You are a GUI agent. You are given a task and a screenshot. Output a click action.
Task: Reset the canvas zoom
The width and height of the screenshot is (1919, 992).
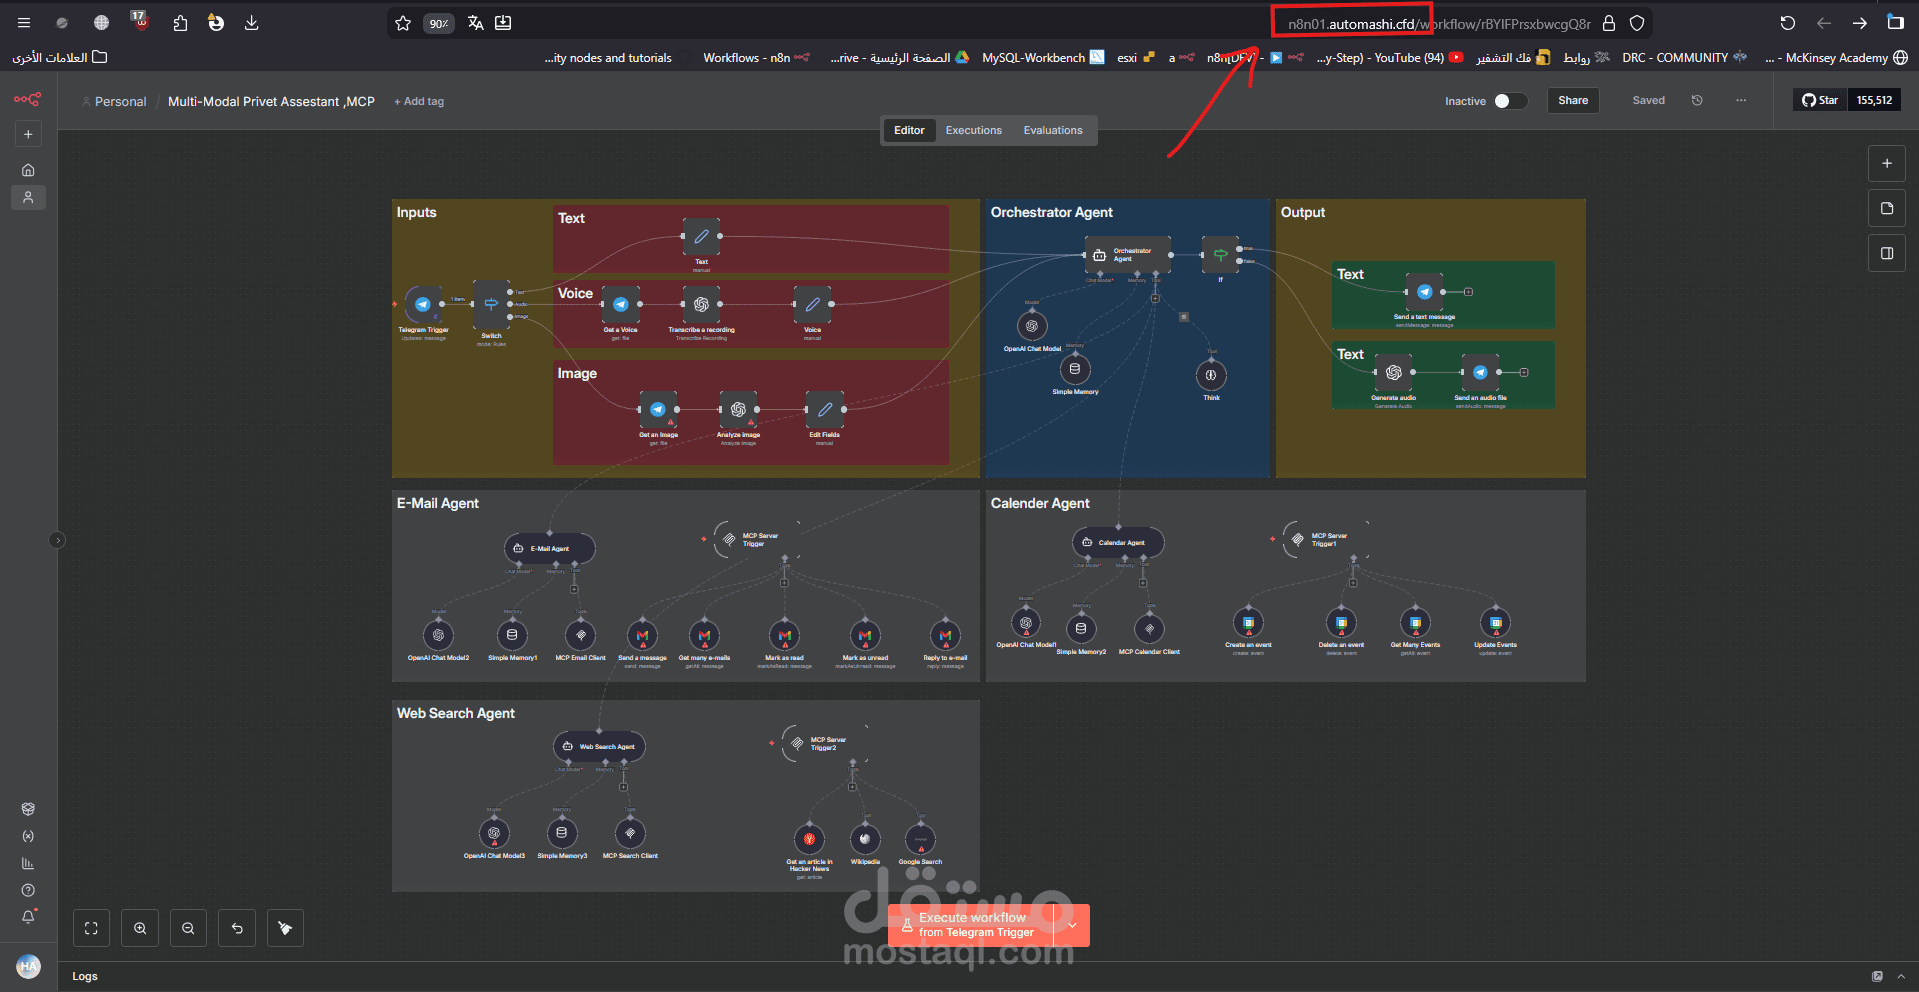237,928
